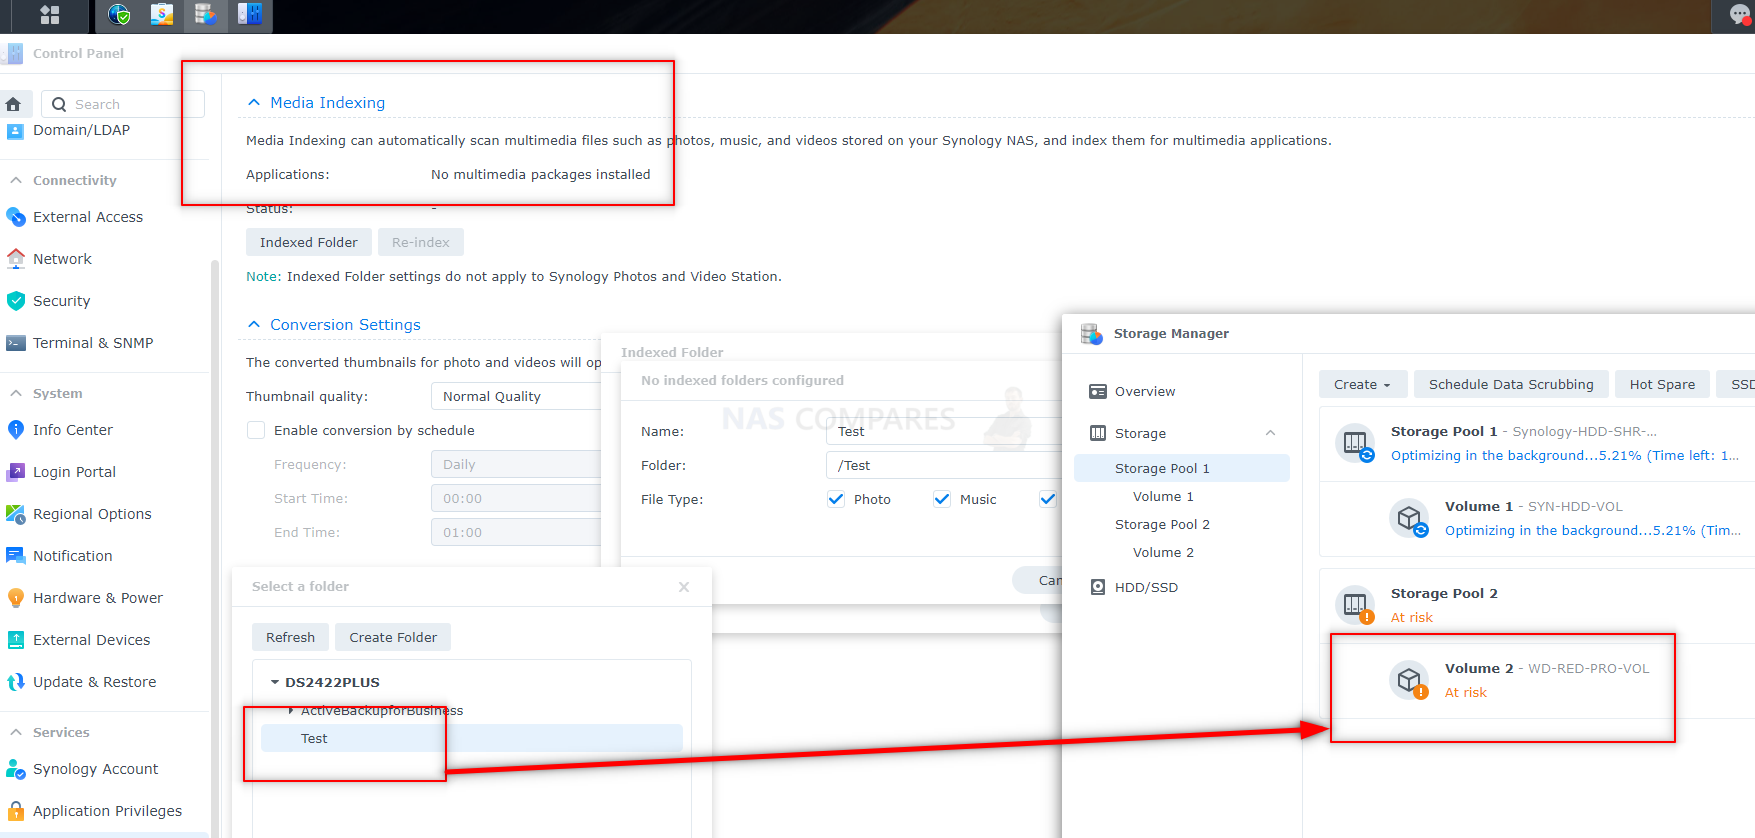
Task: Collapse the Connectivity sidebar group
Action: pyautogui.click(x=16, y=180)
